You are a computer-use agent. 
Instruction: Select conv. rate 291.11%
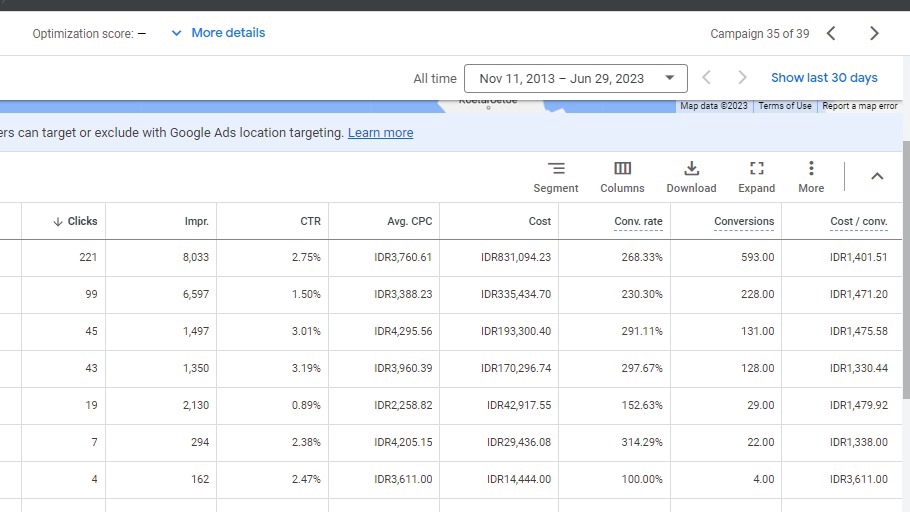point(641,331)
